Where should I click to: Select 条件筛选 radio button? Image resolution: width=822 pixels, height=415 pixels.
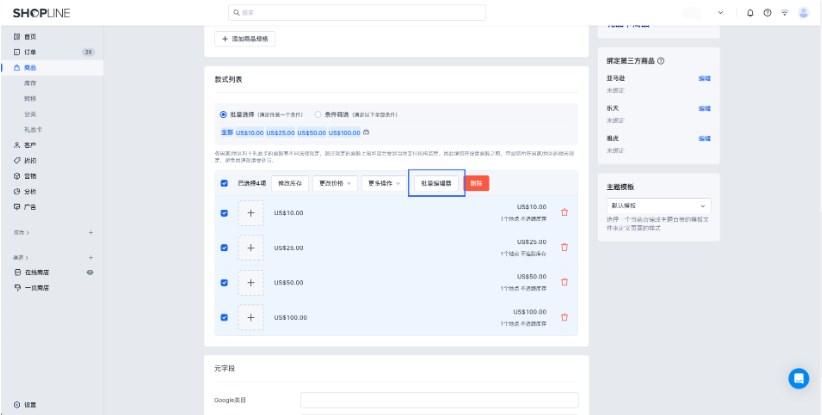[318, 114]
